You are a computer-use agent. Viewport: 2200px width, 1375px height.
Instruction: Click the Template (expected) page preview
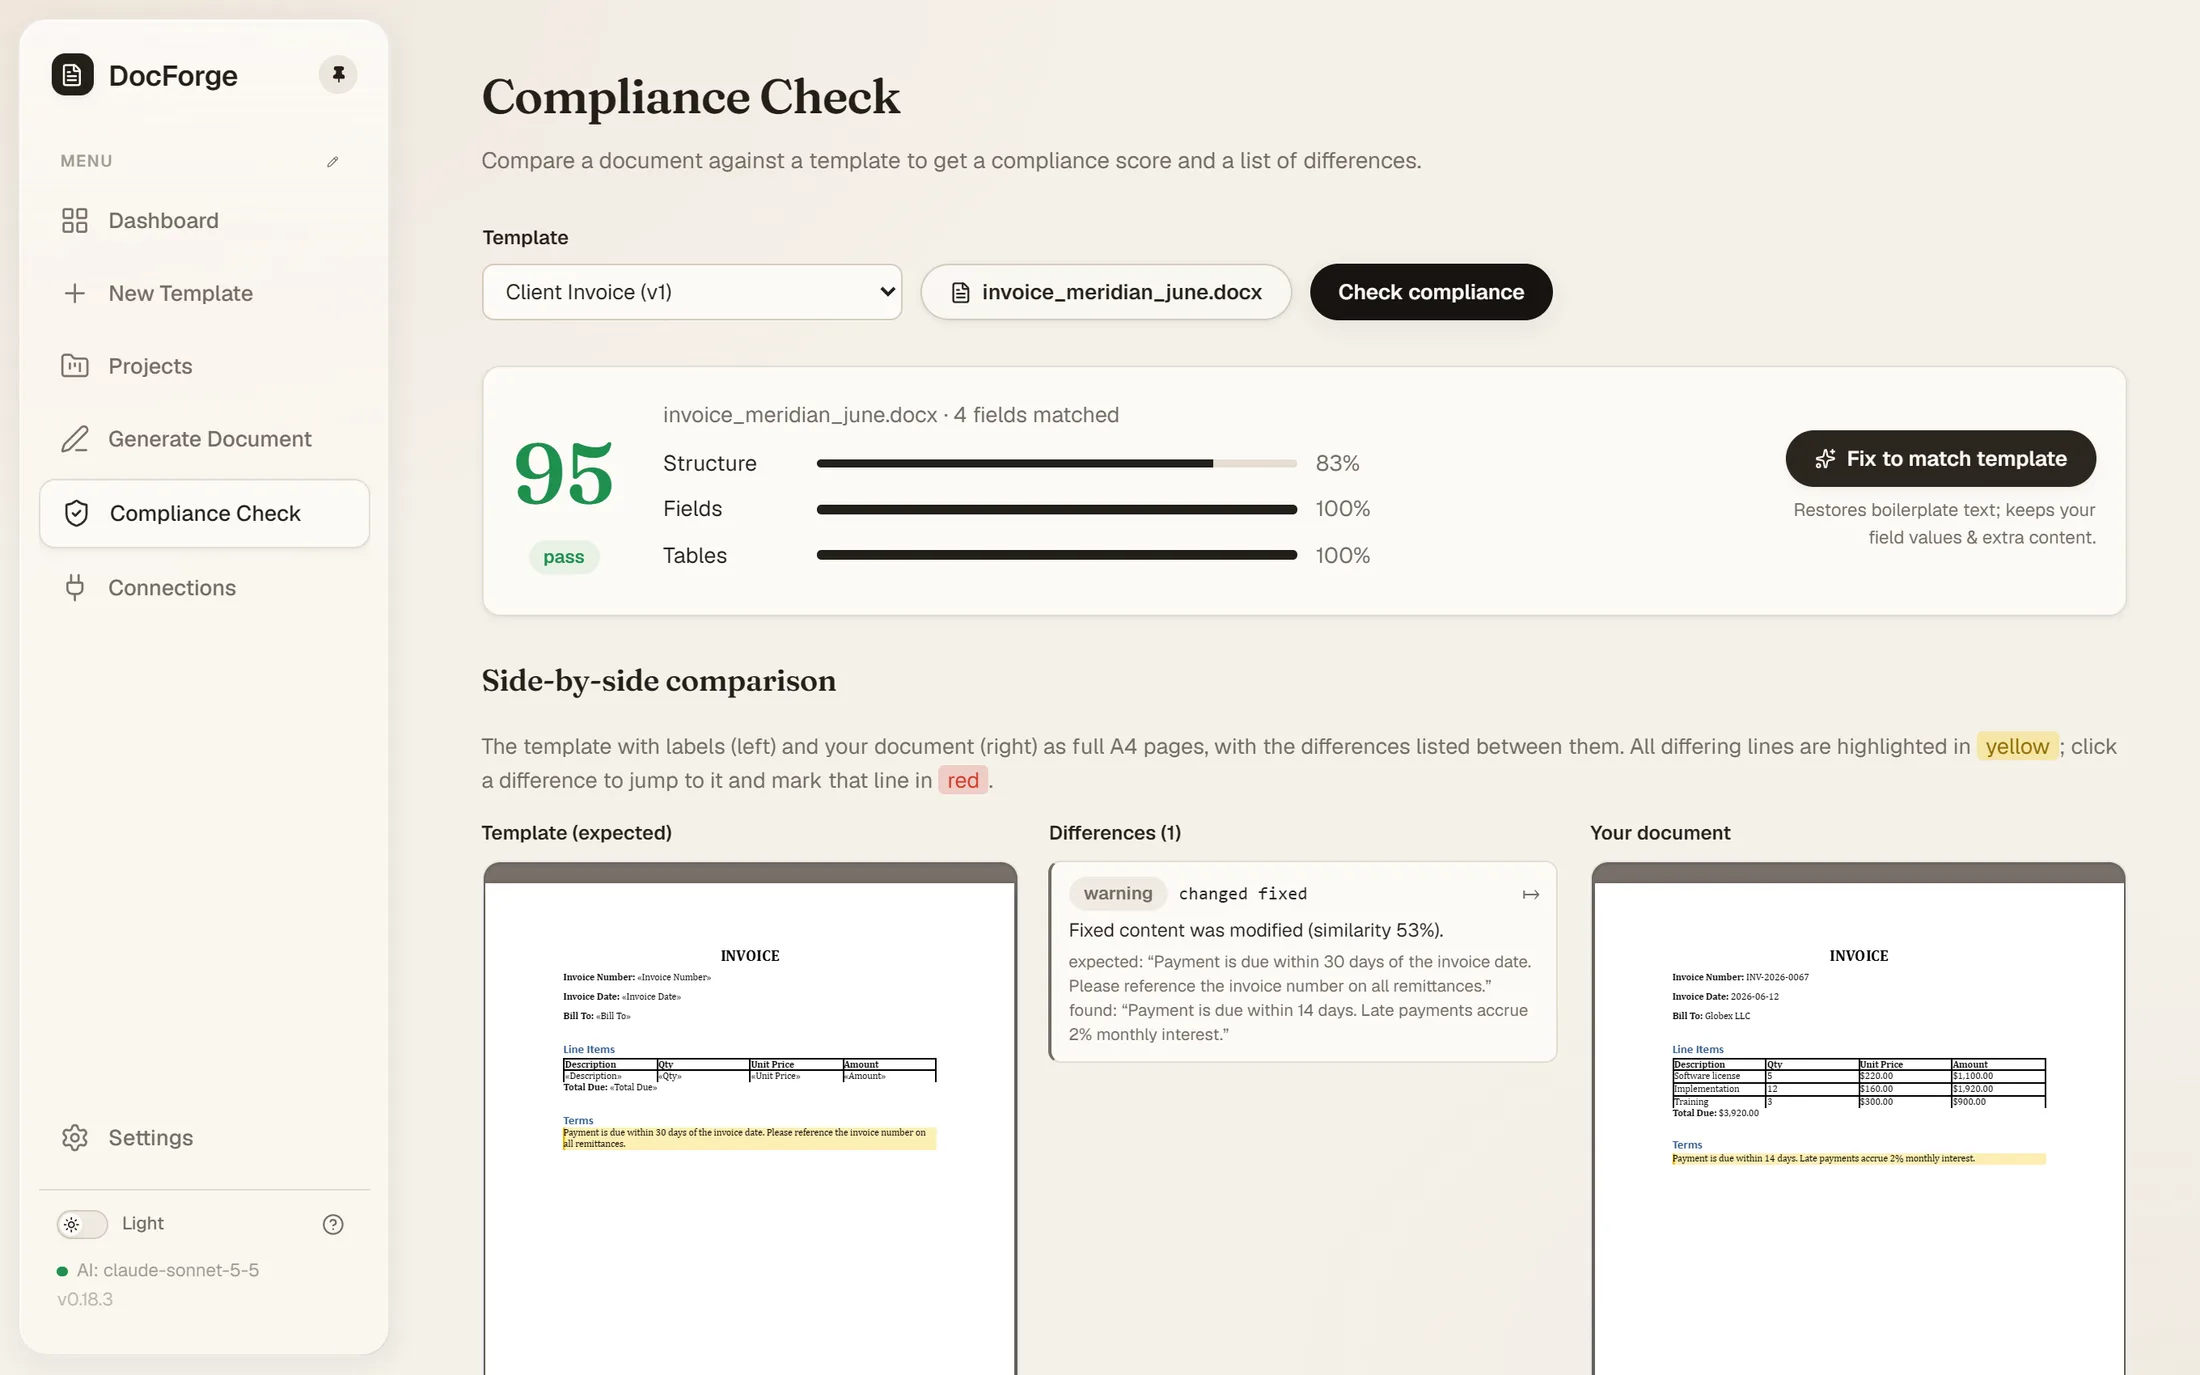coord(750,1119)
